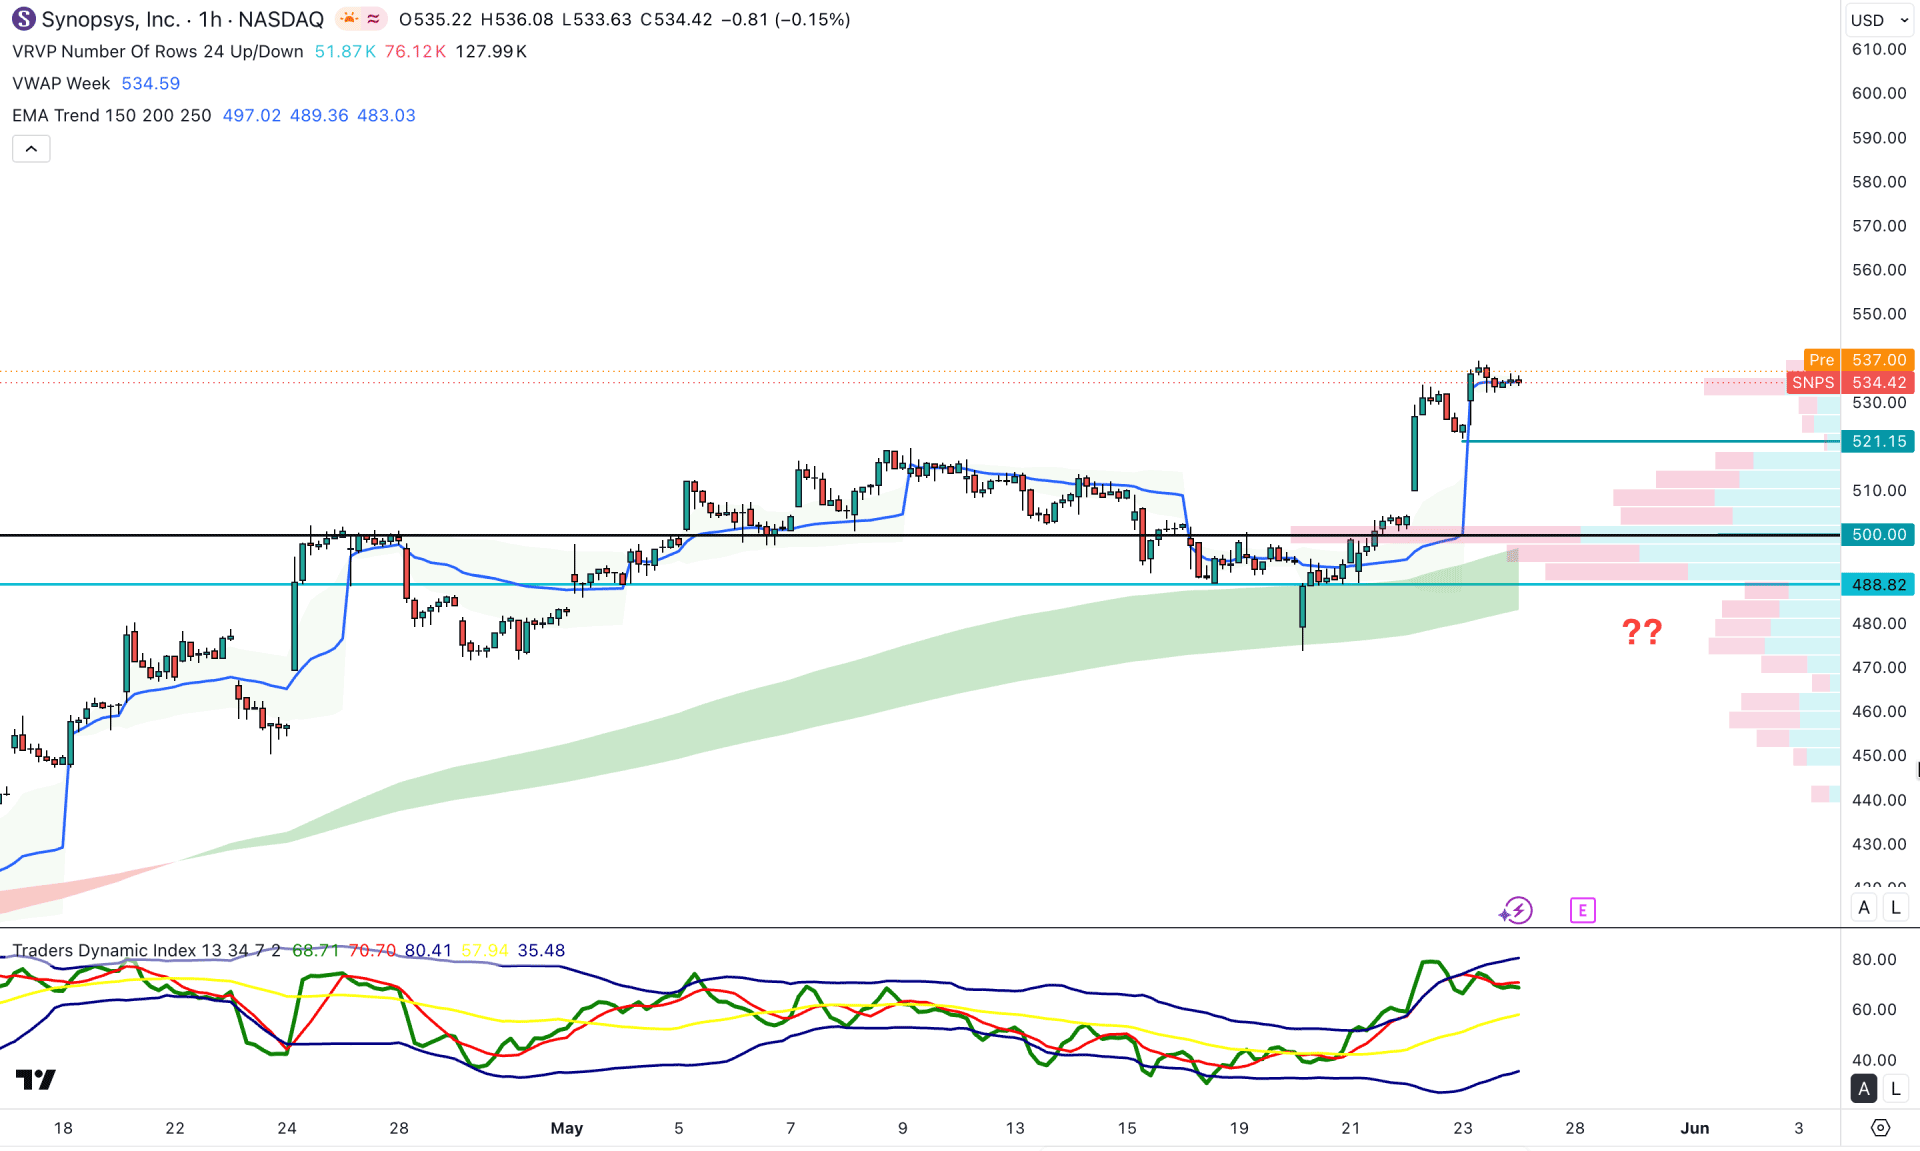Click the SNPS 534.42 last price label
The height and width of the screenshot is (1151, 1920).
pos(1851,383)
